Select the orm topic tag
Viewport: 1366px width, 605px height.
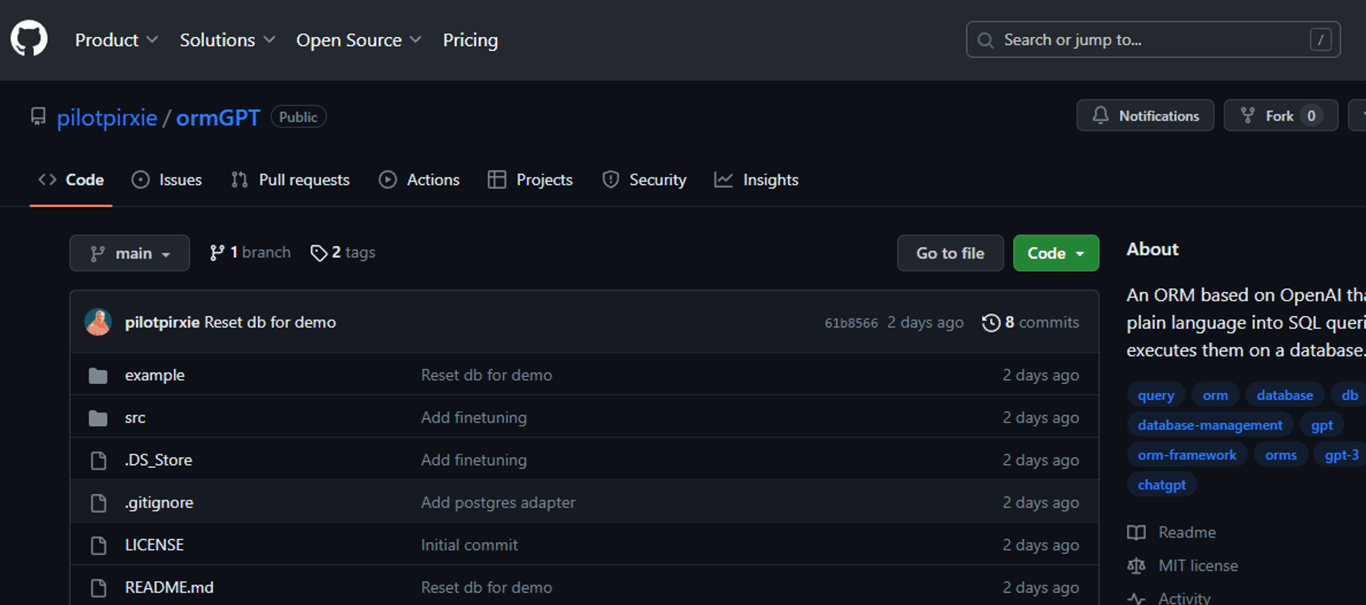[x=1215, y=395]
